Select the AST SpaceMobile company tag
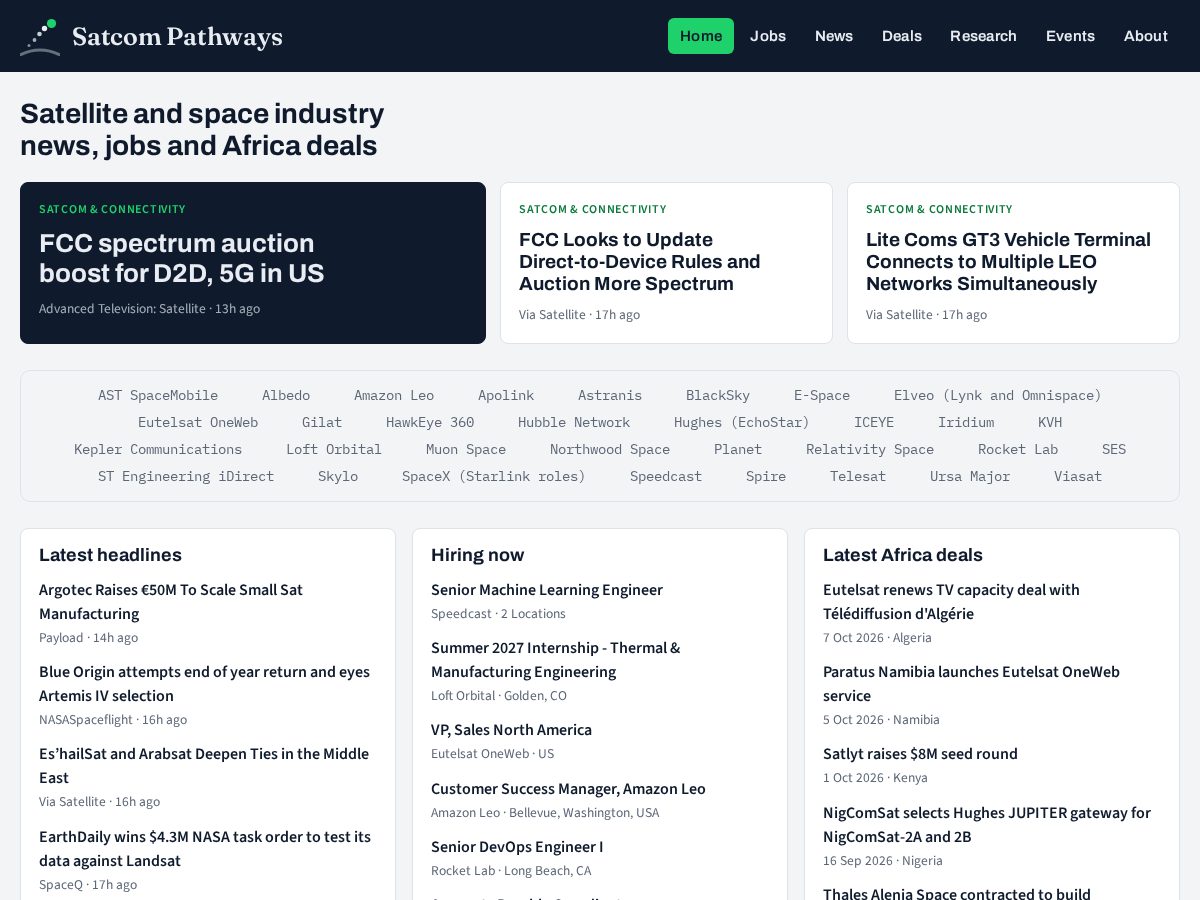This screenshot has width=1200, height=900. (x=158, y=395)
